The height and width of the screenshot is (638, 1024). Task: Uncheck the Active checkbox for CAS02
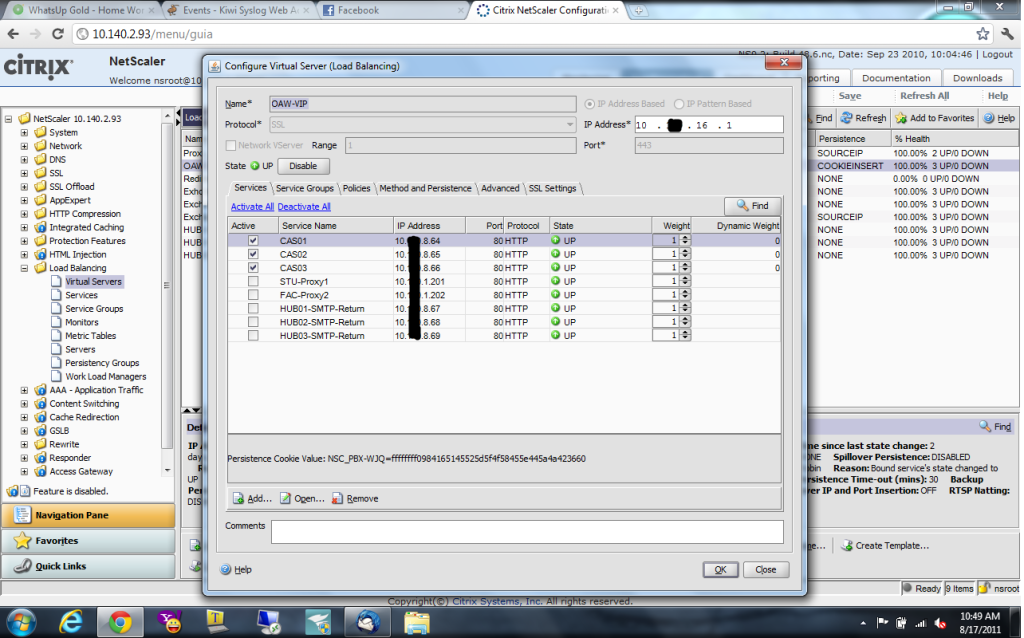[x=253, y=254]
